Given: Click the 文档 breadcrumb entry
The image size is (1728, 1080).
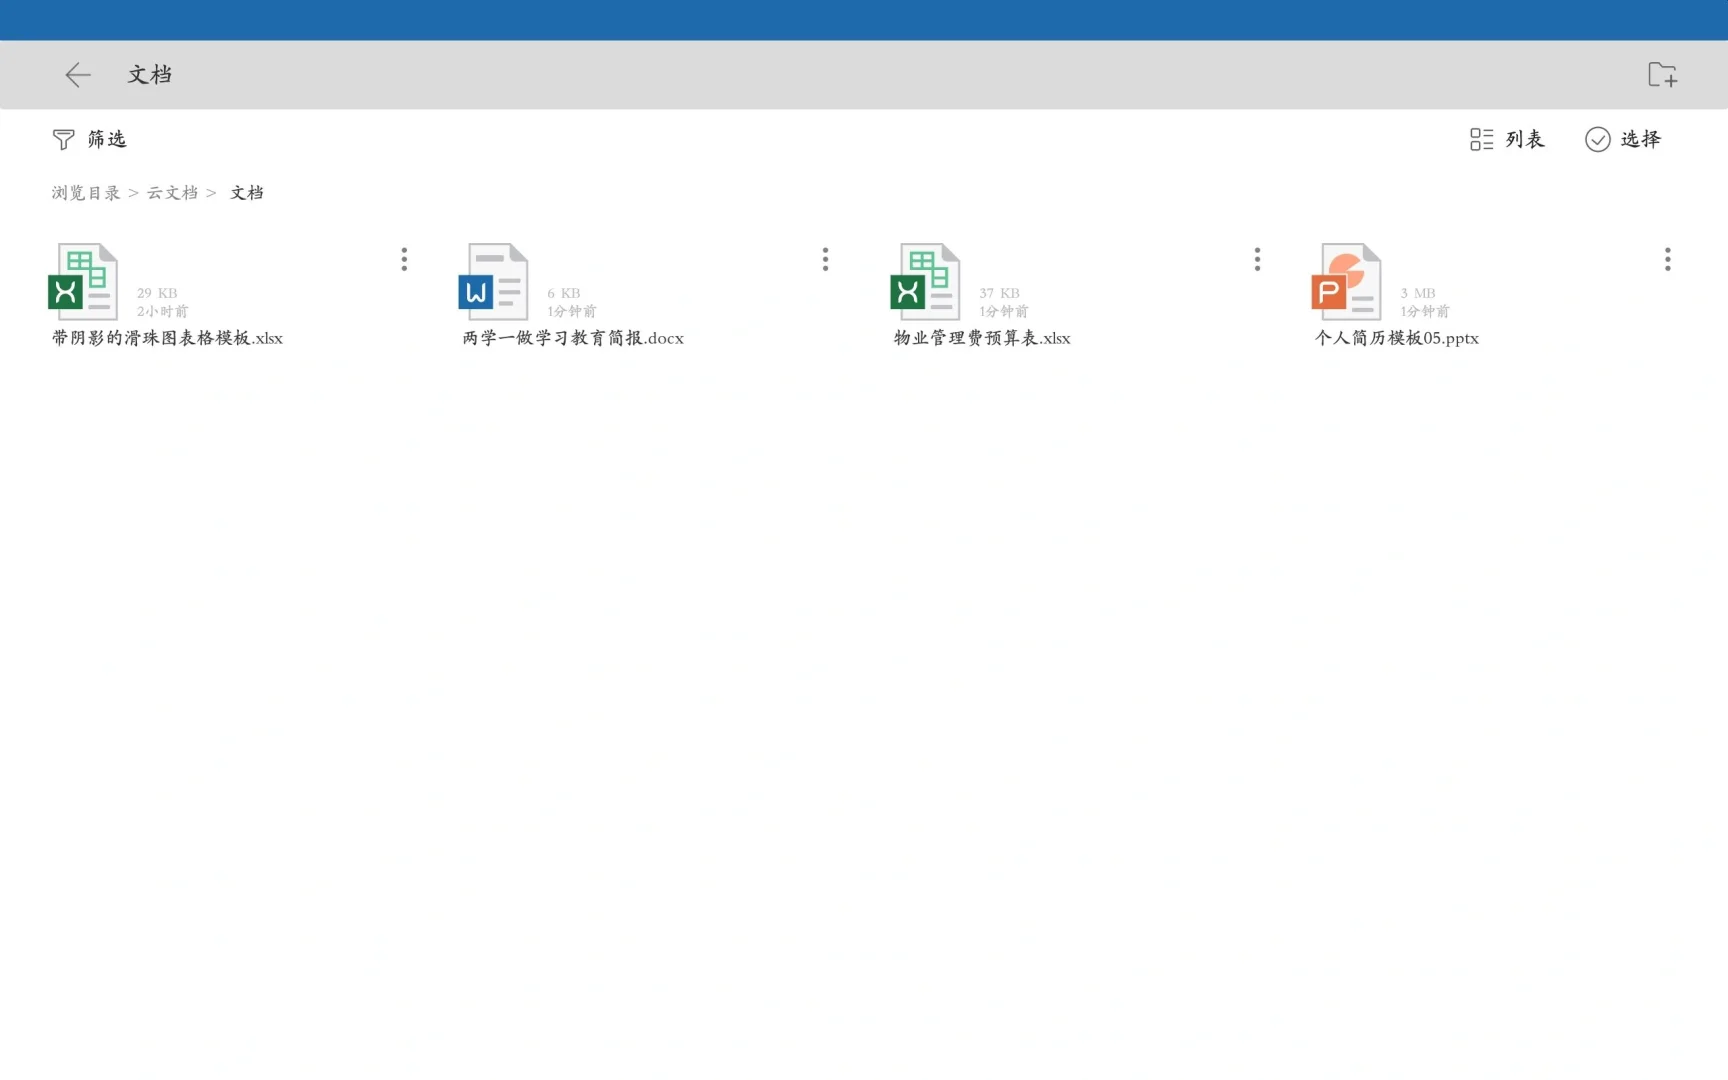Looking at the screenshot, I should 247,192.
